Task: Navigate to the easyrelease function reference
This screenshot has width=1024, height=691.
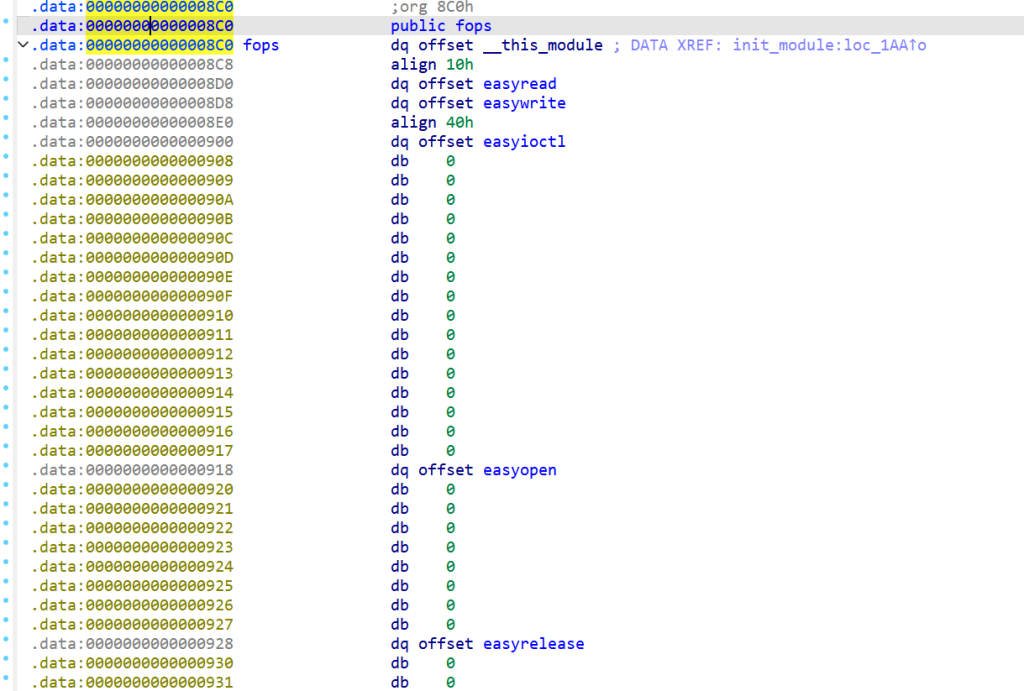Action: [533, 644]
